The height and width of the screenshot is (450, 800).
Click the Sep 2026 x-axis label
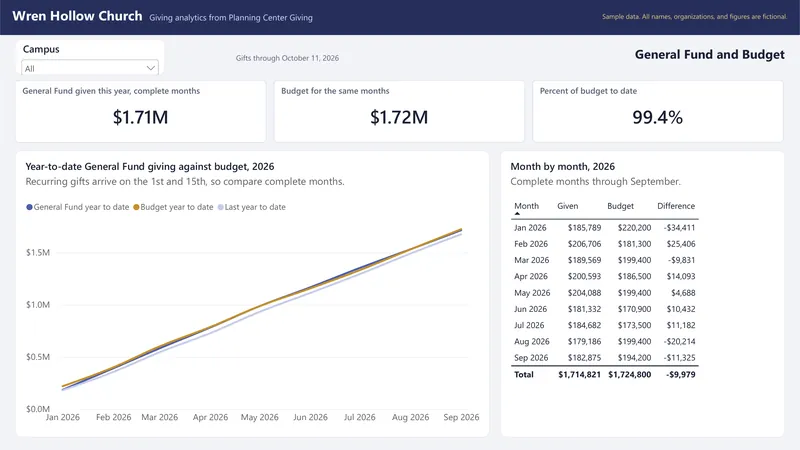click(461, 417)
